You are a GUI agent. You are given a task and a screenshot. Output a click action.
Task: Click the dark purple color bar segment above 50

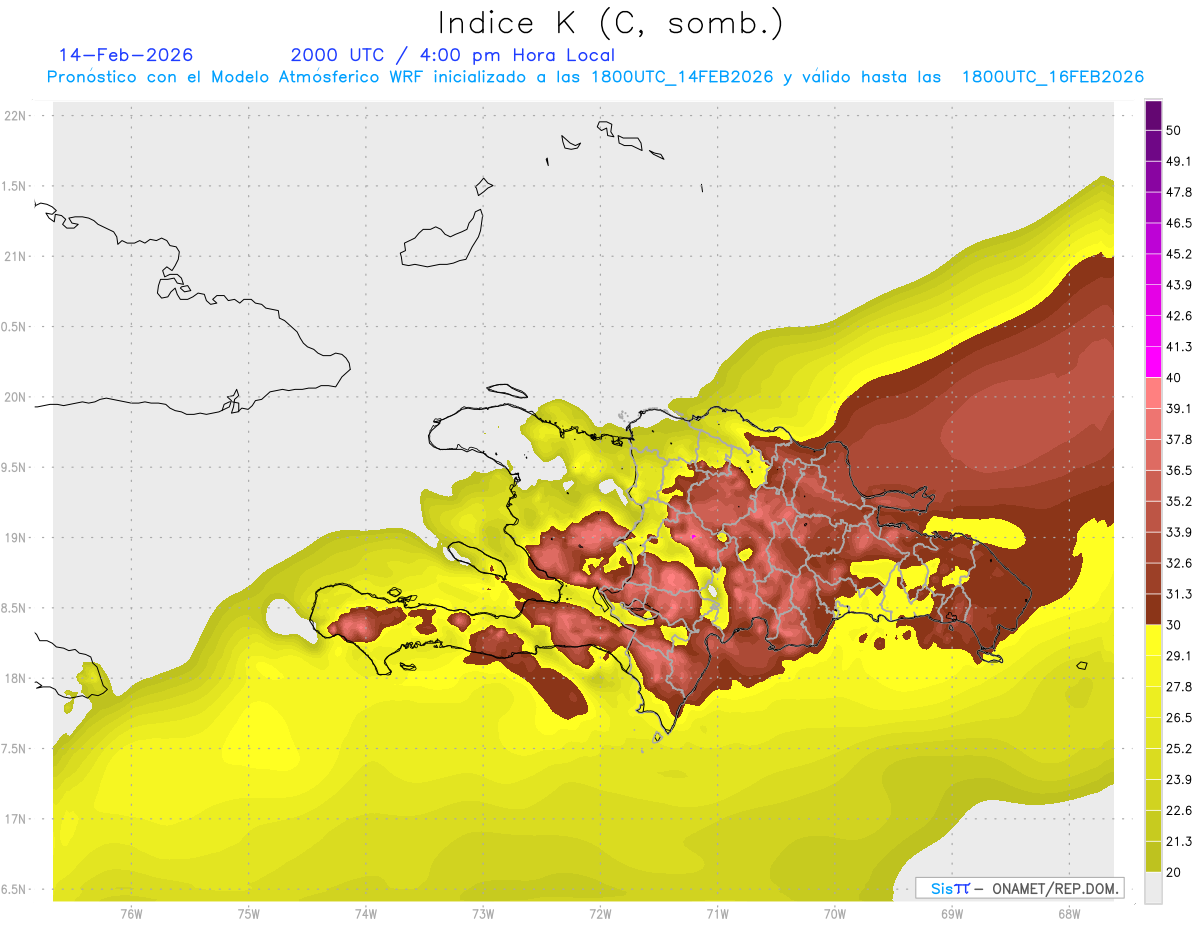tap(1153, 115)
